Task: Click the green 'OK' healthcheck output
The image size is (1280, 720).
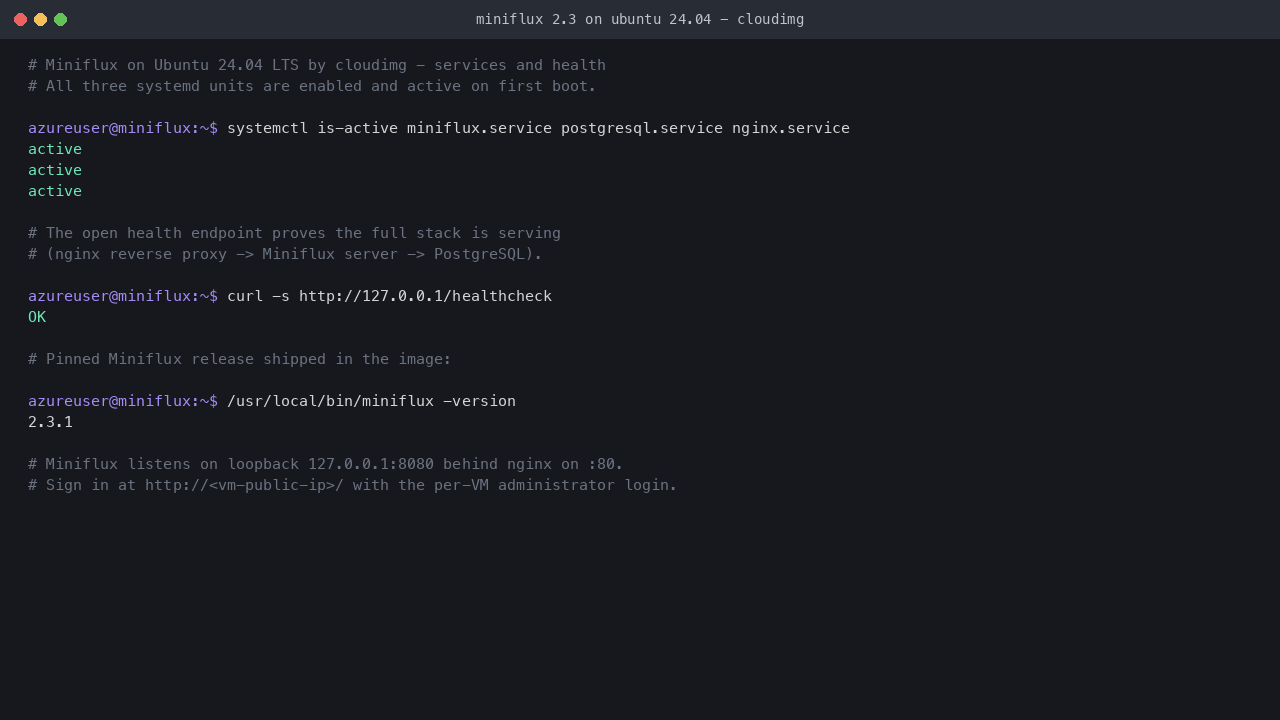Action: 37,317
